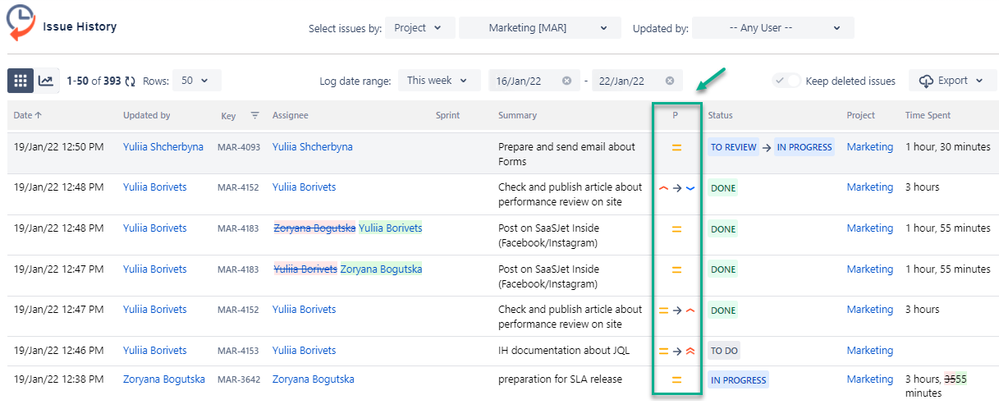Click the Assignee column header
The height and width of the screenshot is (401, 999).
[291, 115]
